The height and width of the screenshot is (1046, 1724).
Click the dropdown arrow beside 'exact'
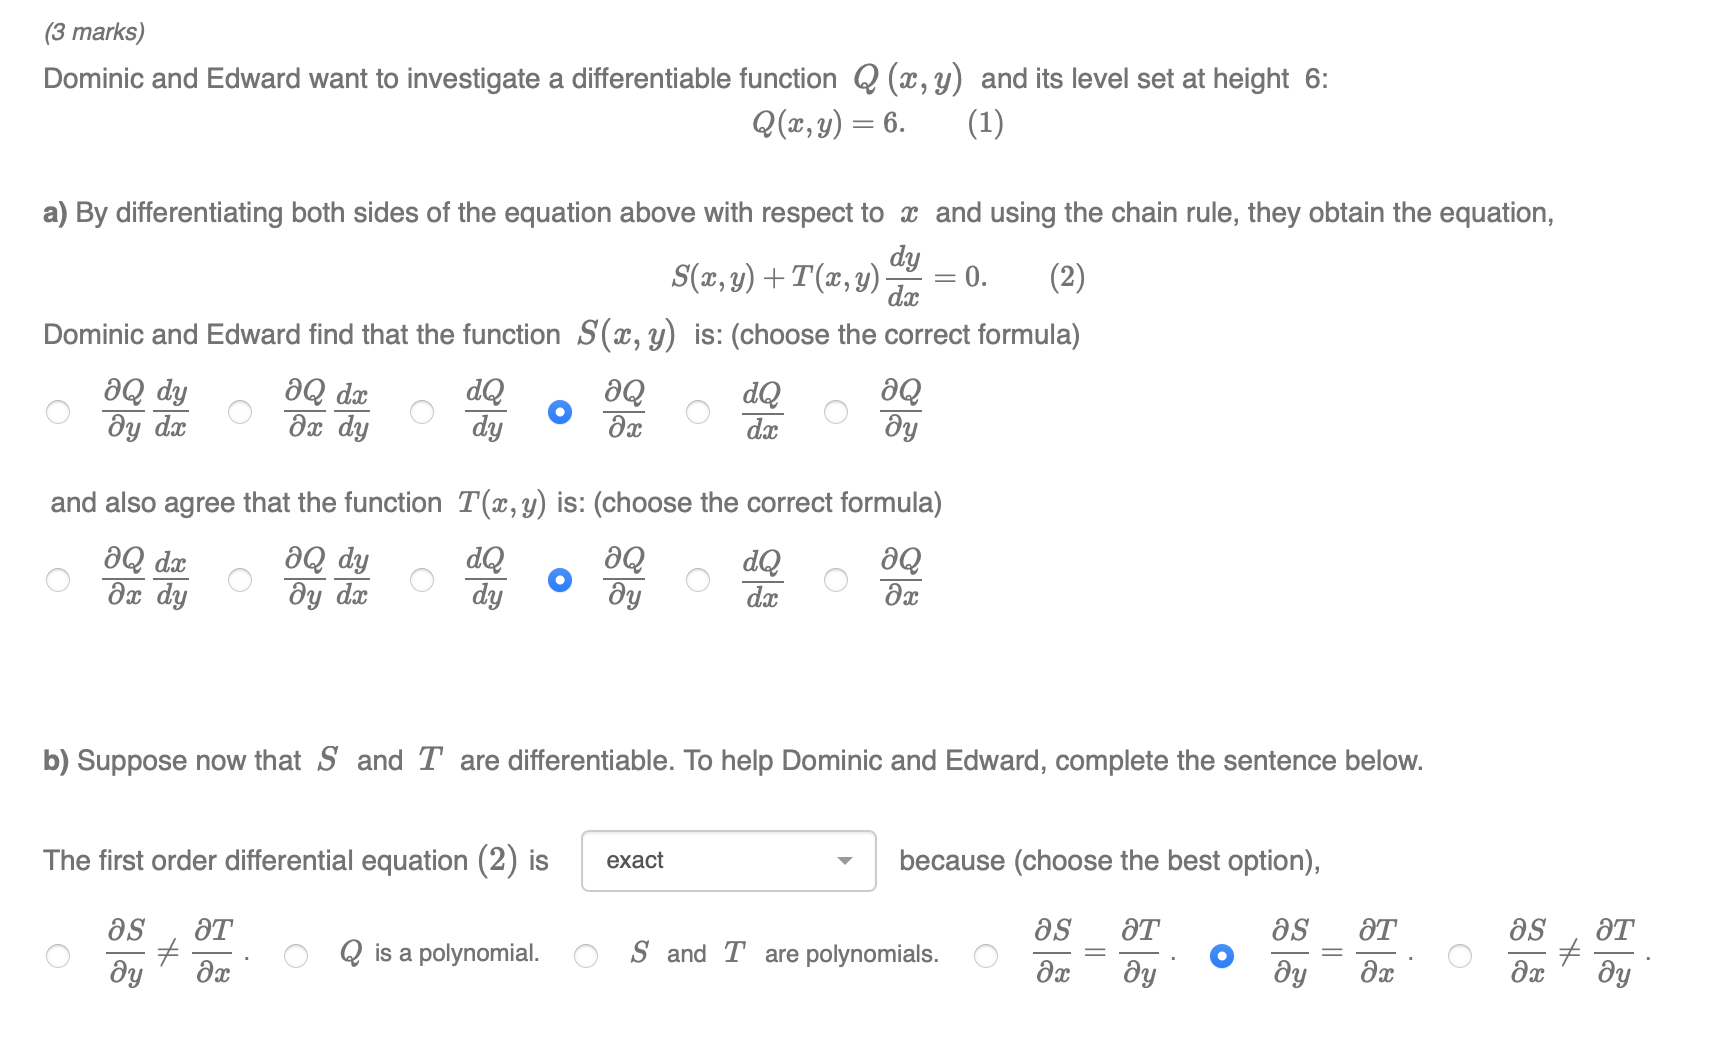(845, 860)
